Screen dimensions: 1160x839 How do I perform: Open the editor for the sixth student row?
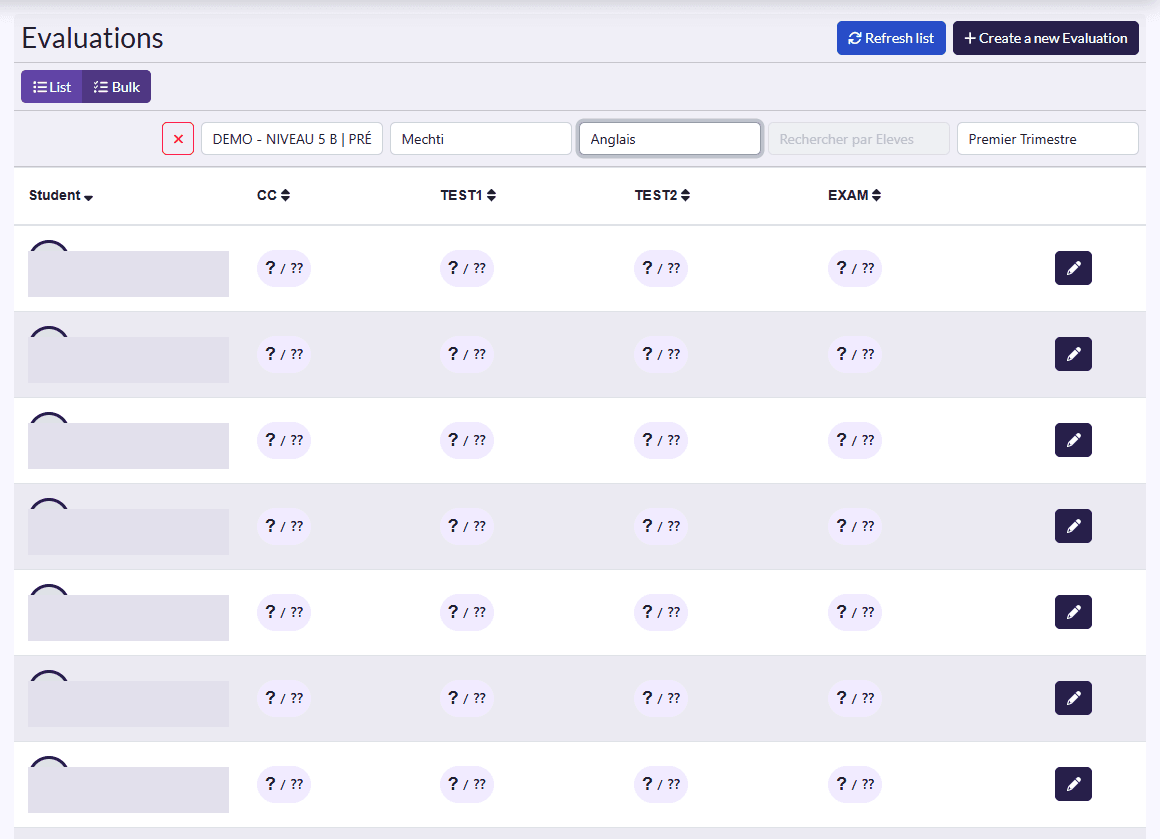tap(1073, 698)
